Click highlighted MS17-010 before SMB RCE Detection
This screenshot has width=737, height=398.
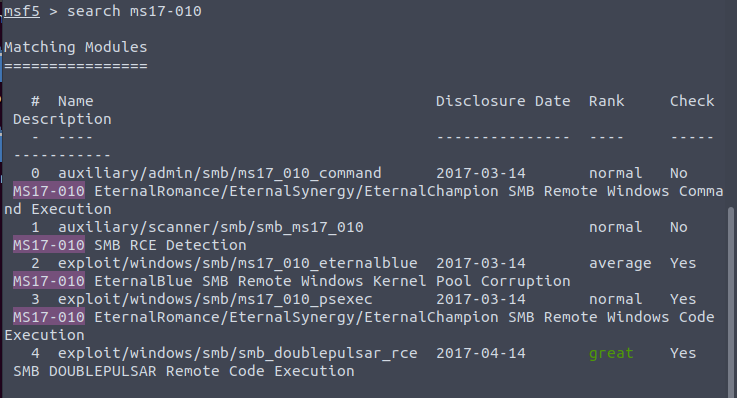49,245
